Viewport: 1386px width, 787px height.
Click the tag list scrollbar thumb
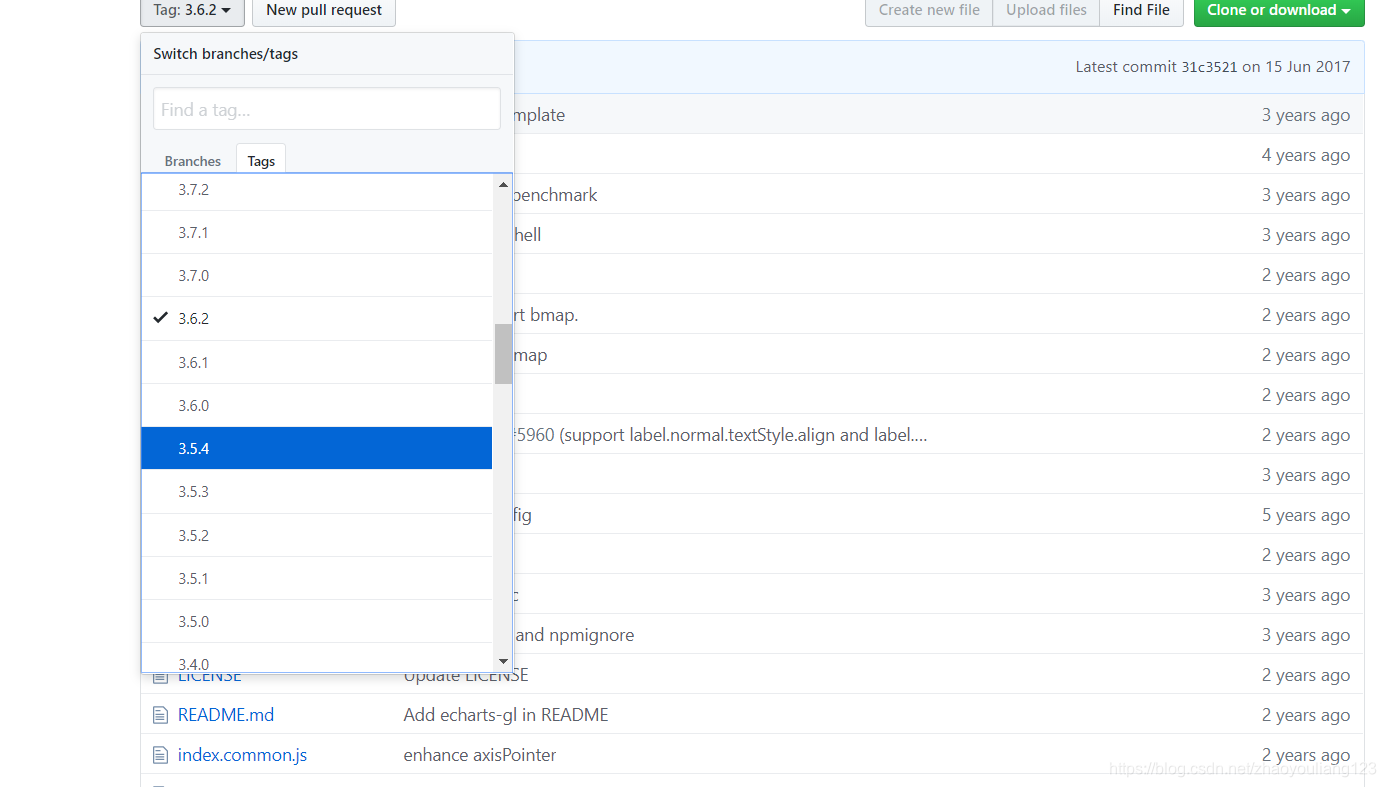pyautogui.click(x=503, y=354)
